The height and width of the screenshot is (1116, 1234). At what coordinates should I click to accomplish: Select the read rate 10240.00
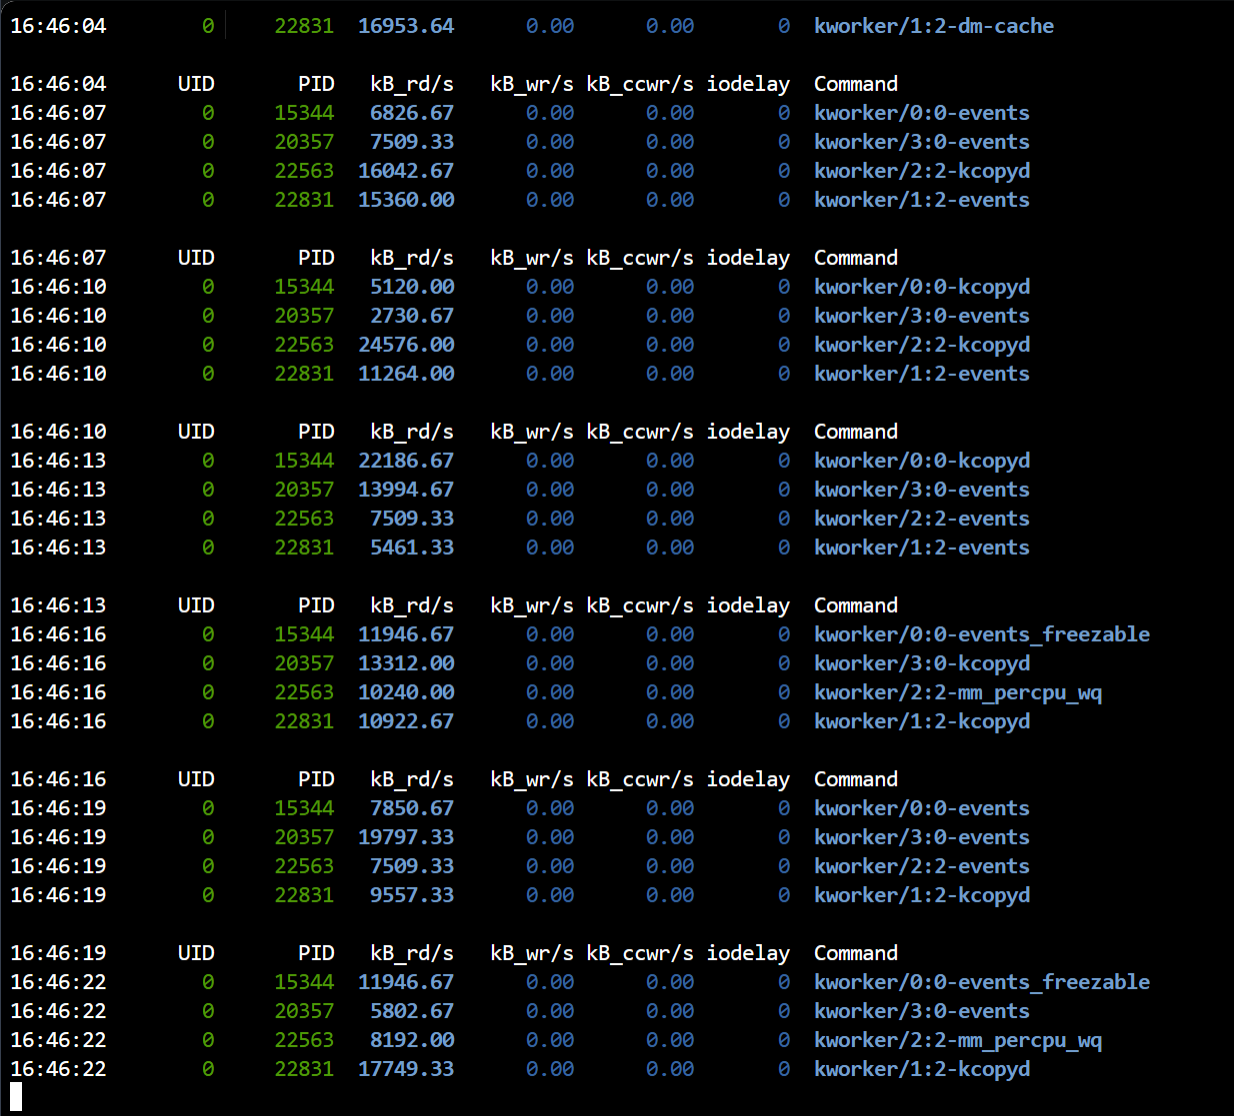406,693
